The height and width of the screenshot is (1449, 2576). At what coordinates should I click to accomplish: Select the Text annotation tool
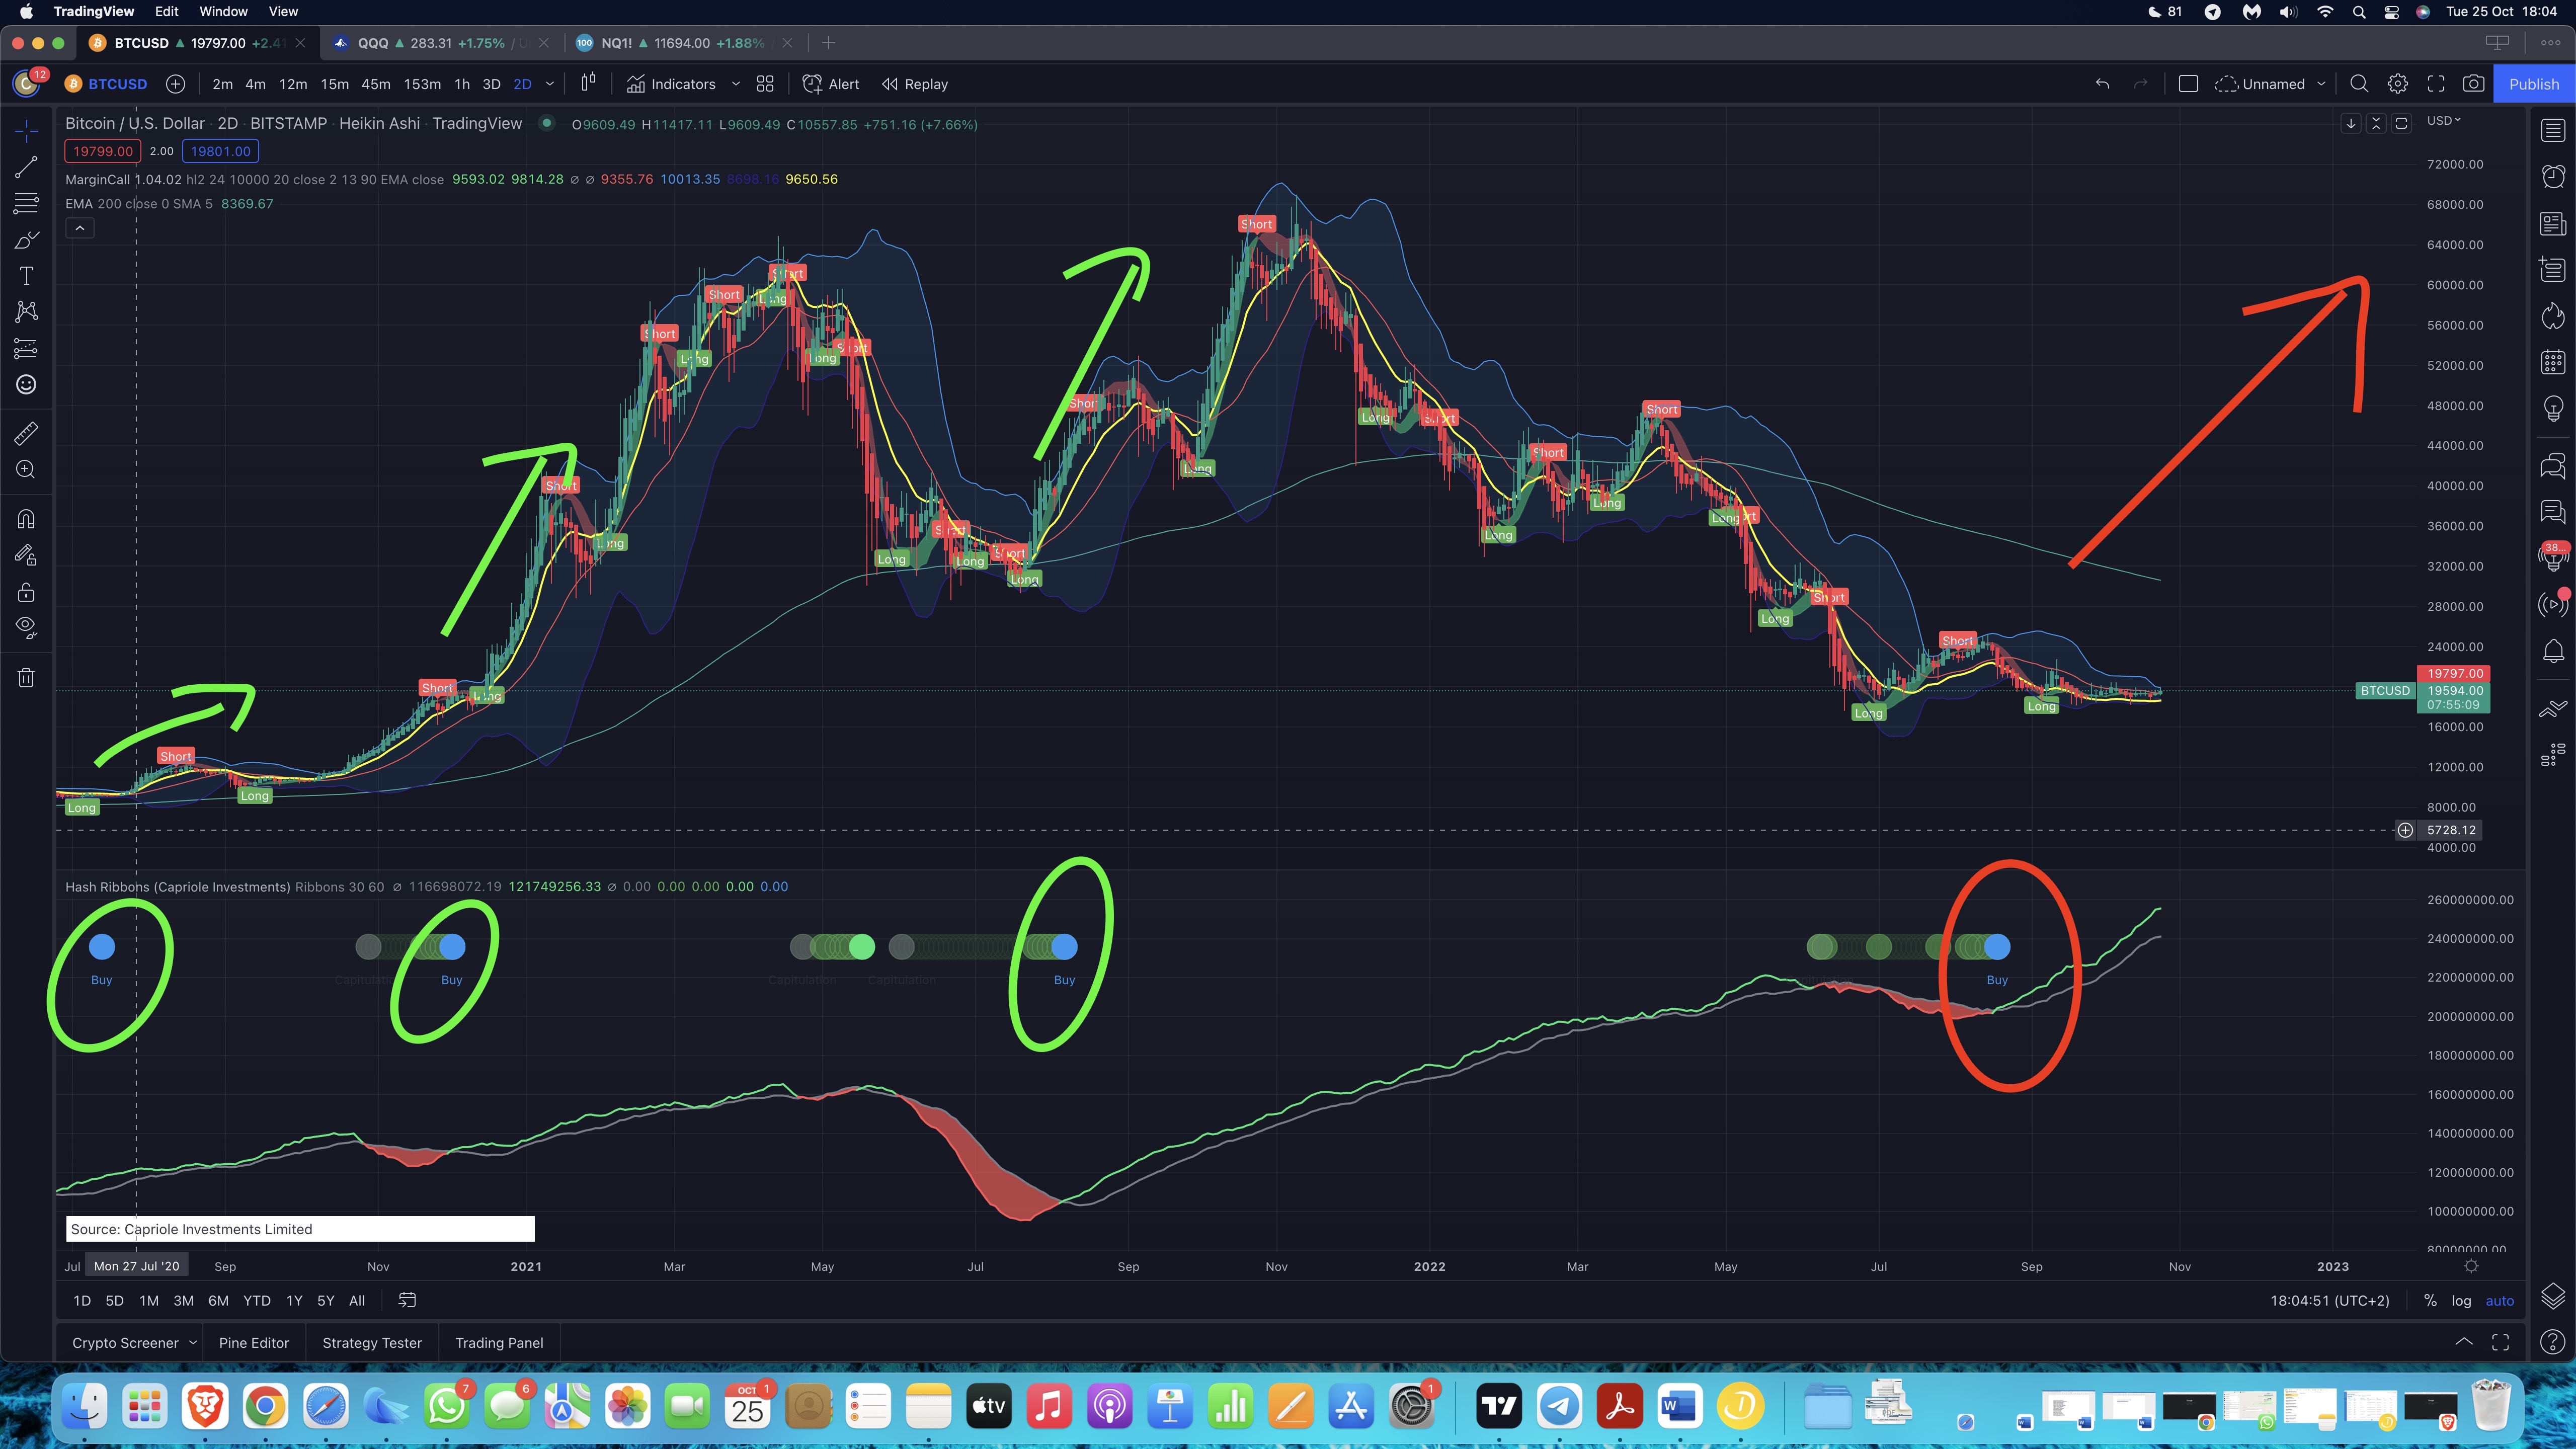point(26,276)
